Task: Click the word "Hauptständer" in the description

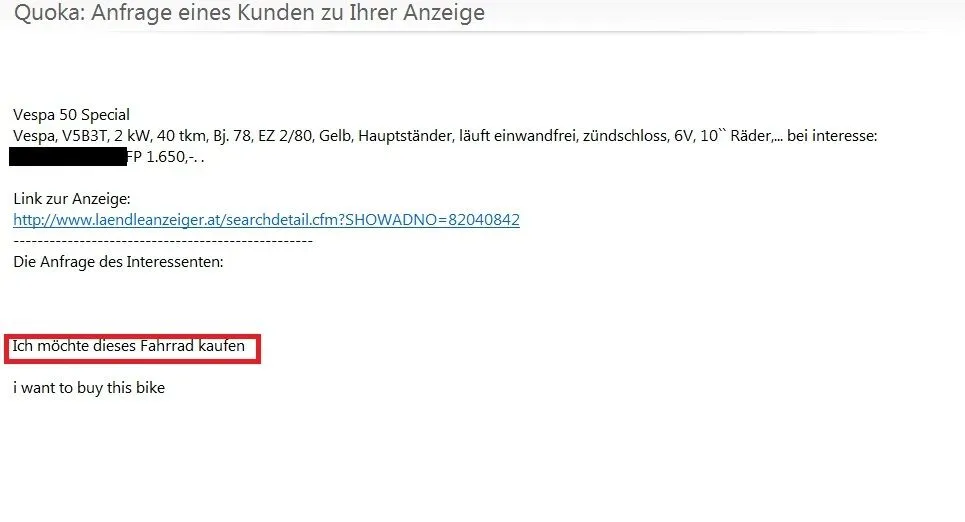Action: [x=404, y=136]
